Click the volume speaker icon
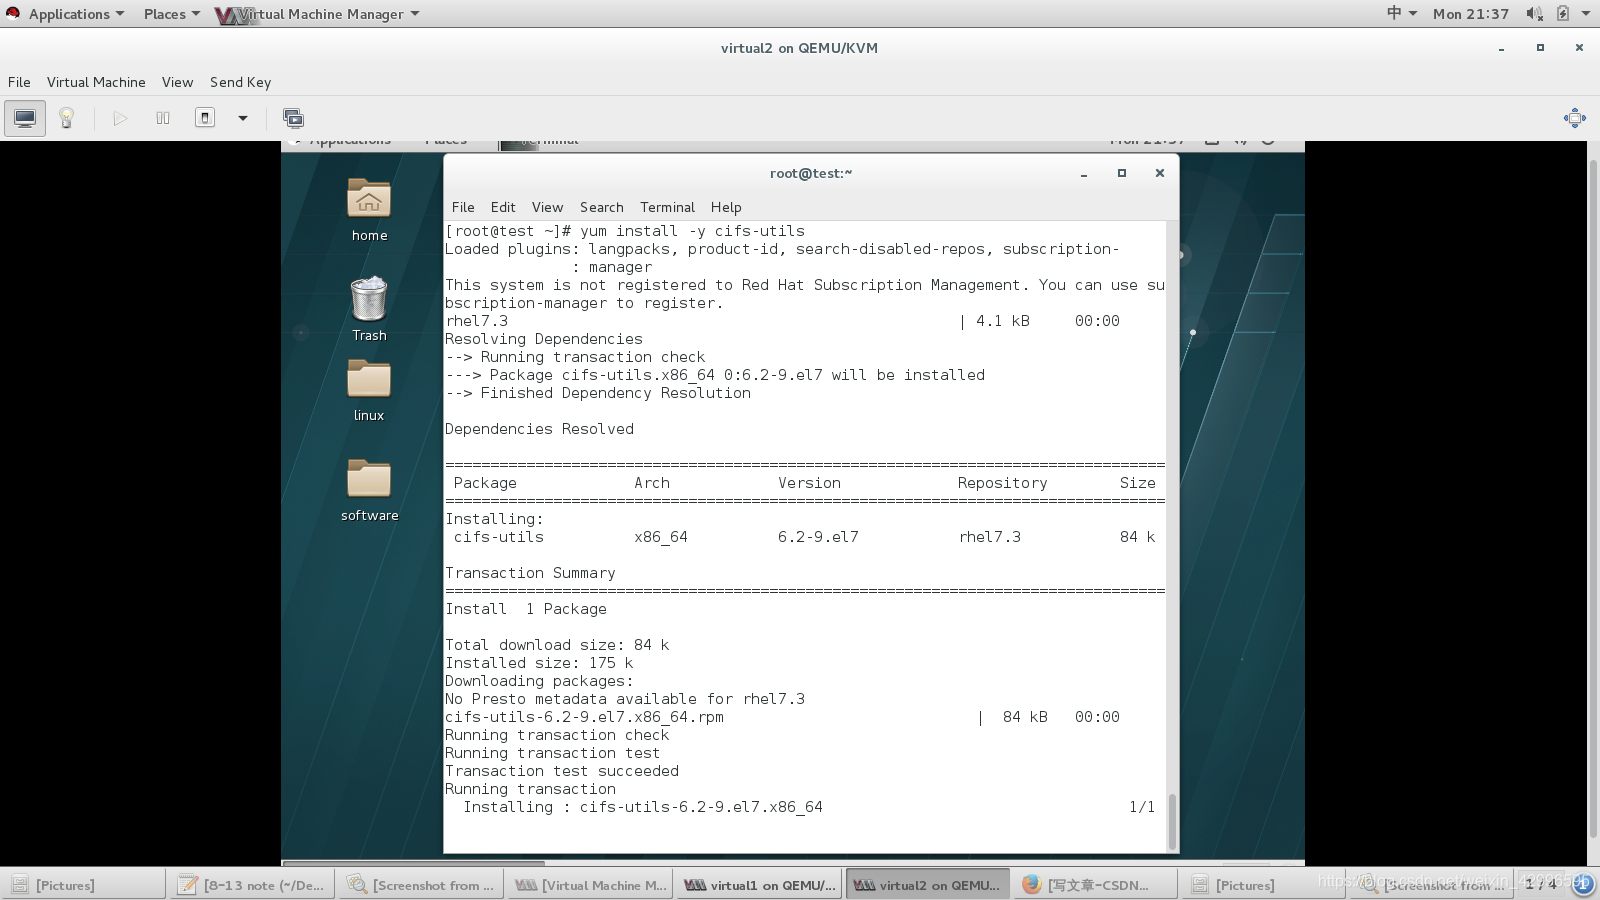 click(x=1534, y=13)
